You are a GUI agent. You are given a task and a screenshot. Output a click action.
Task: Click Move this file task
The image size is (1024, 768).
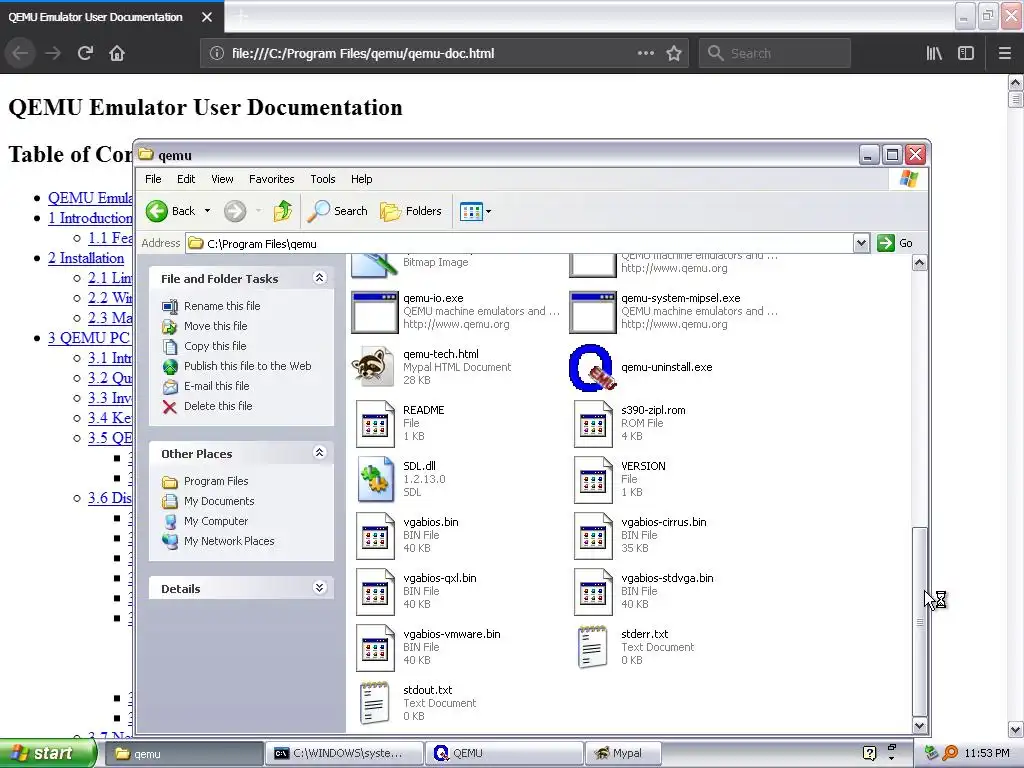pyautogui.click(x=215, y=326)
